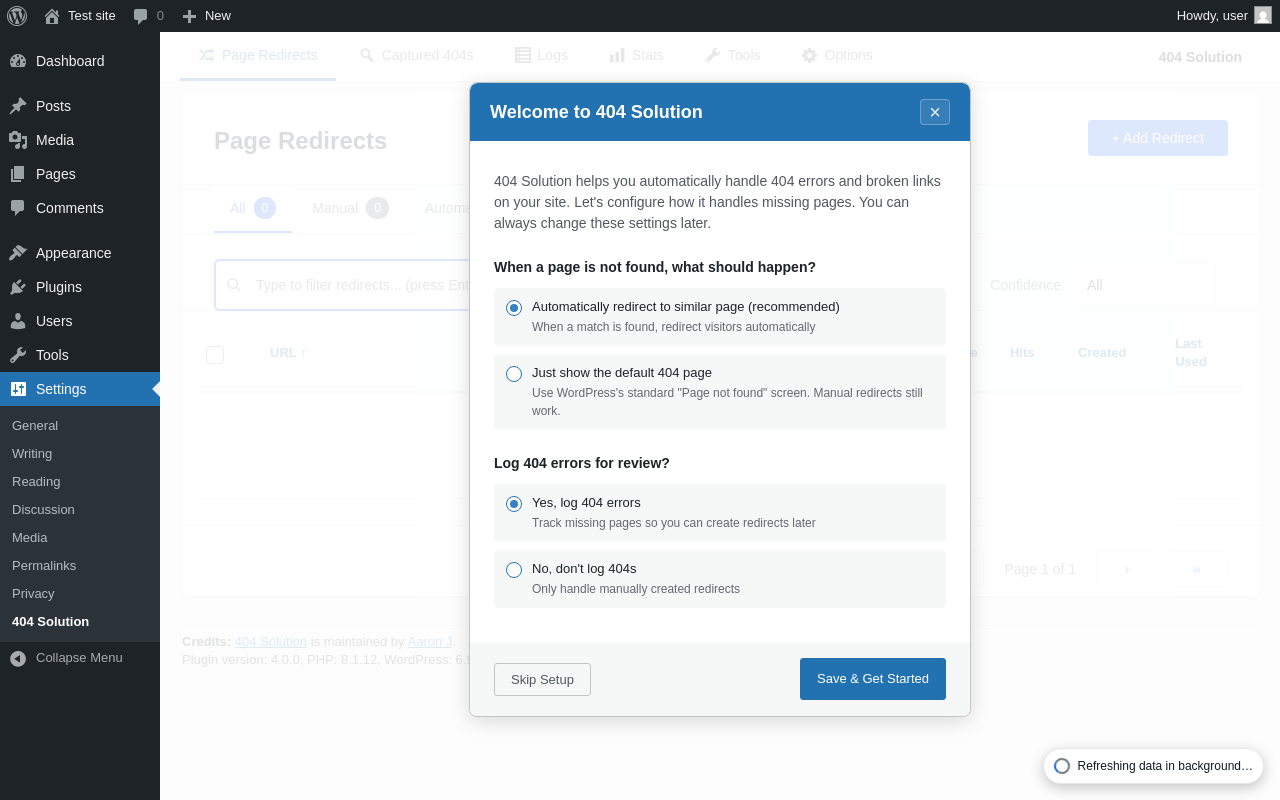The height and width of the screenshot is (800, 1280).
Task: Open the Permalinks settings submenu item
Action: pyautogui.click(x=44, y=566)
